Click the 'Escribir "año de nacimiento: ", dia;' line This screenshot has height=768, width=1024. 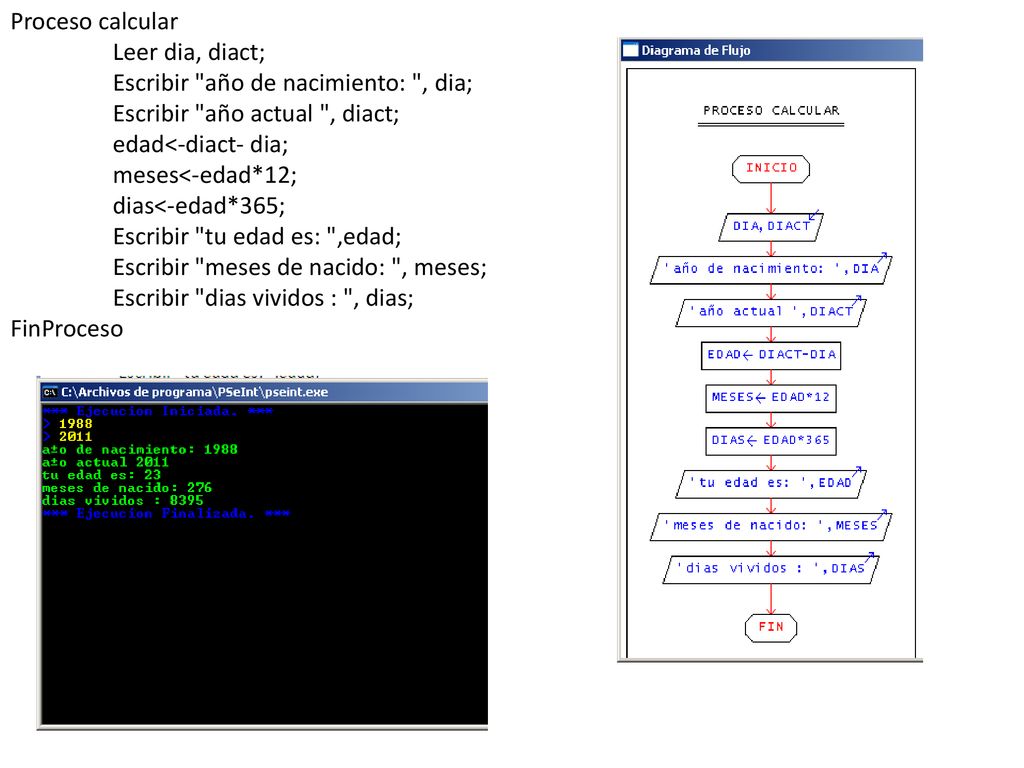[293, 83]
